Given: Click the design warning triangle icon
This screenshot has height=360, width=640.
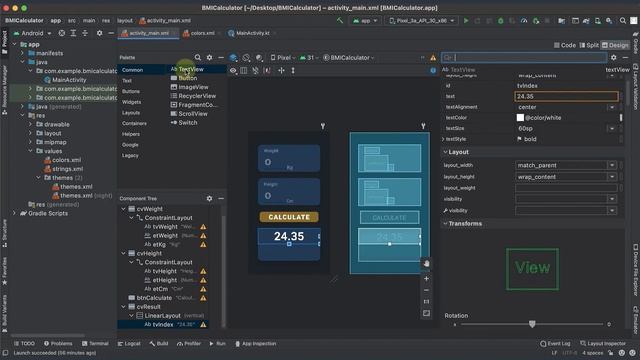Looking at the screenshot, I should [x=433, y=58].
